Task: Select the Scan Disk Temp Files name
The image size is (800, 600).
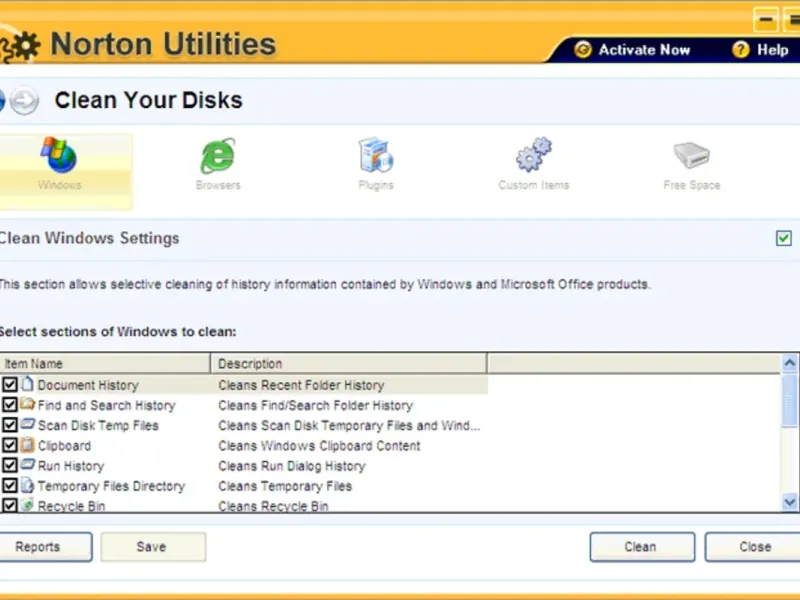Action: (98, 426)
